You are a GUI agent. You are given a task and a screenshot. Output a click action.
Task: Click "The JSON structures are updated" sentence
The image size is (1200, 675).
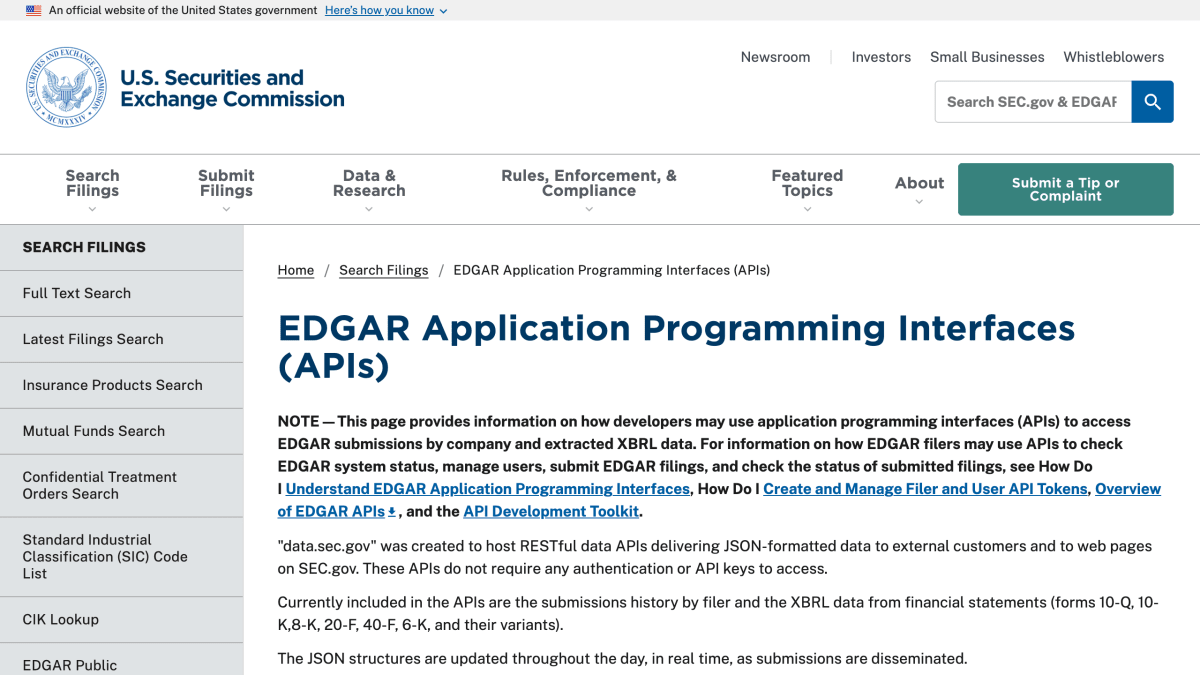pyautogui.click(x=622, y=659)
